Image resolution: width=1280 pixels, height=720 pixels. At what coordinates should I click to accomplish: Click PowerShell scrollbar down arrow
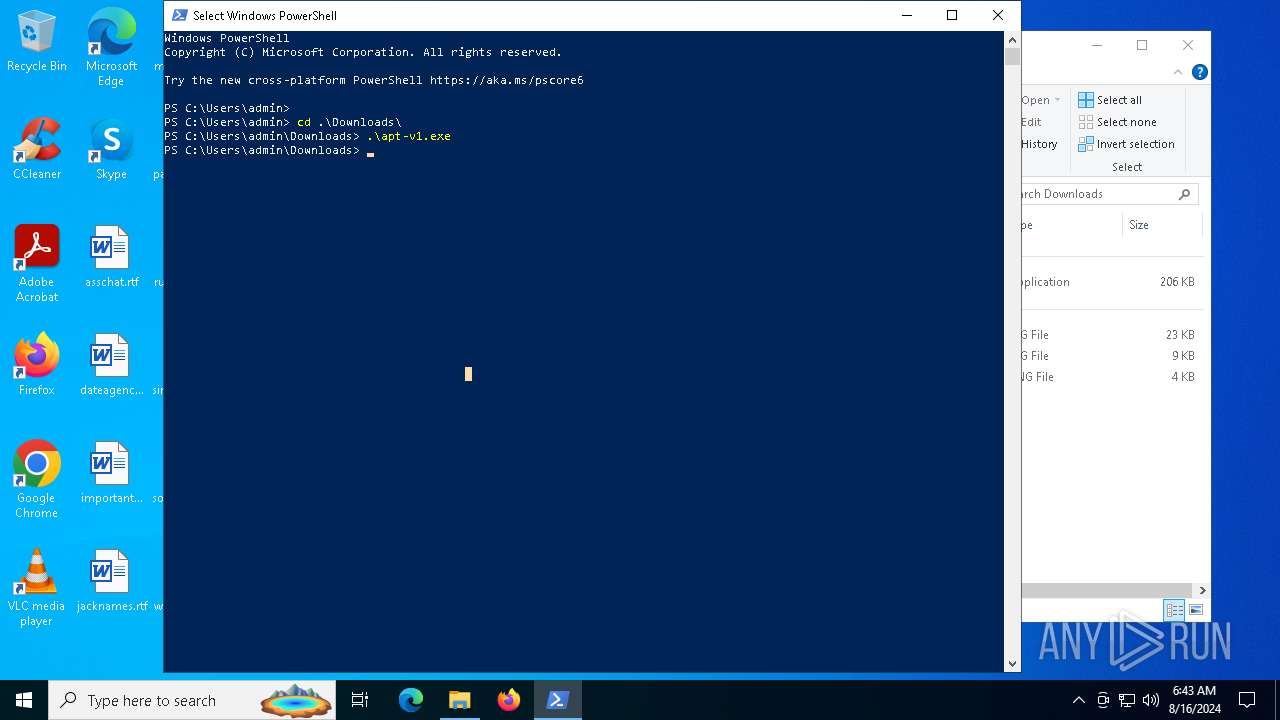[x=1012, y=663]
